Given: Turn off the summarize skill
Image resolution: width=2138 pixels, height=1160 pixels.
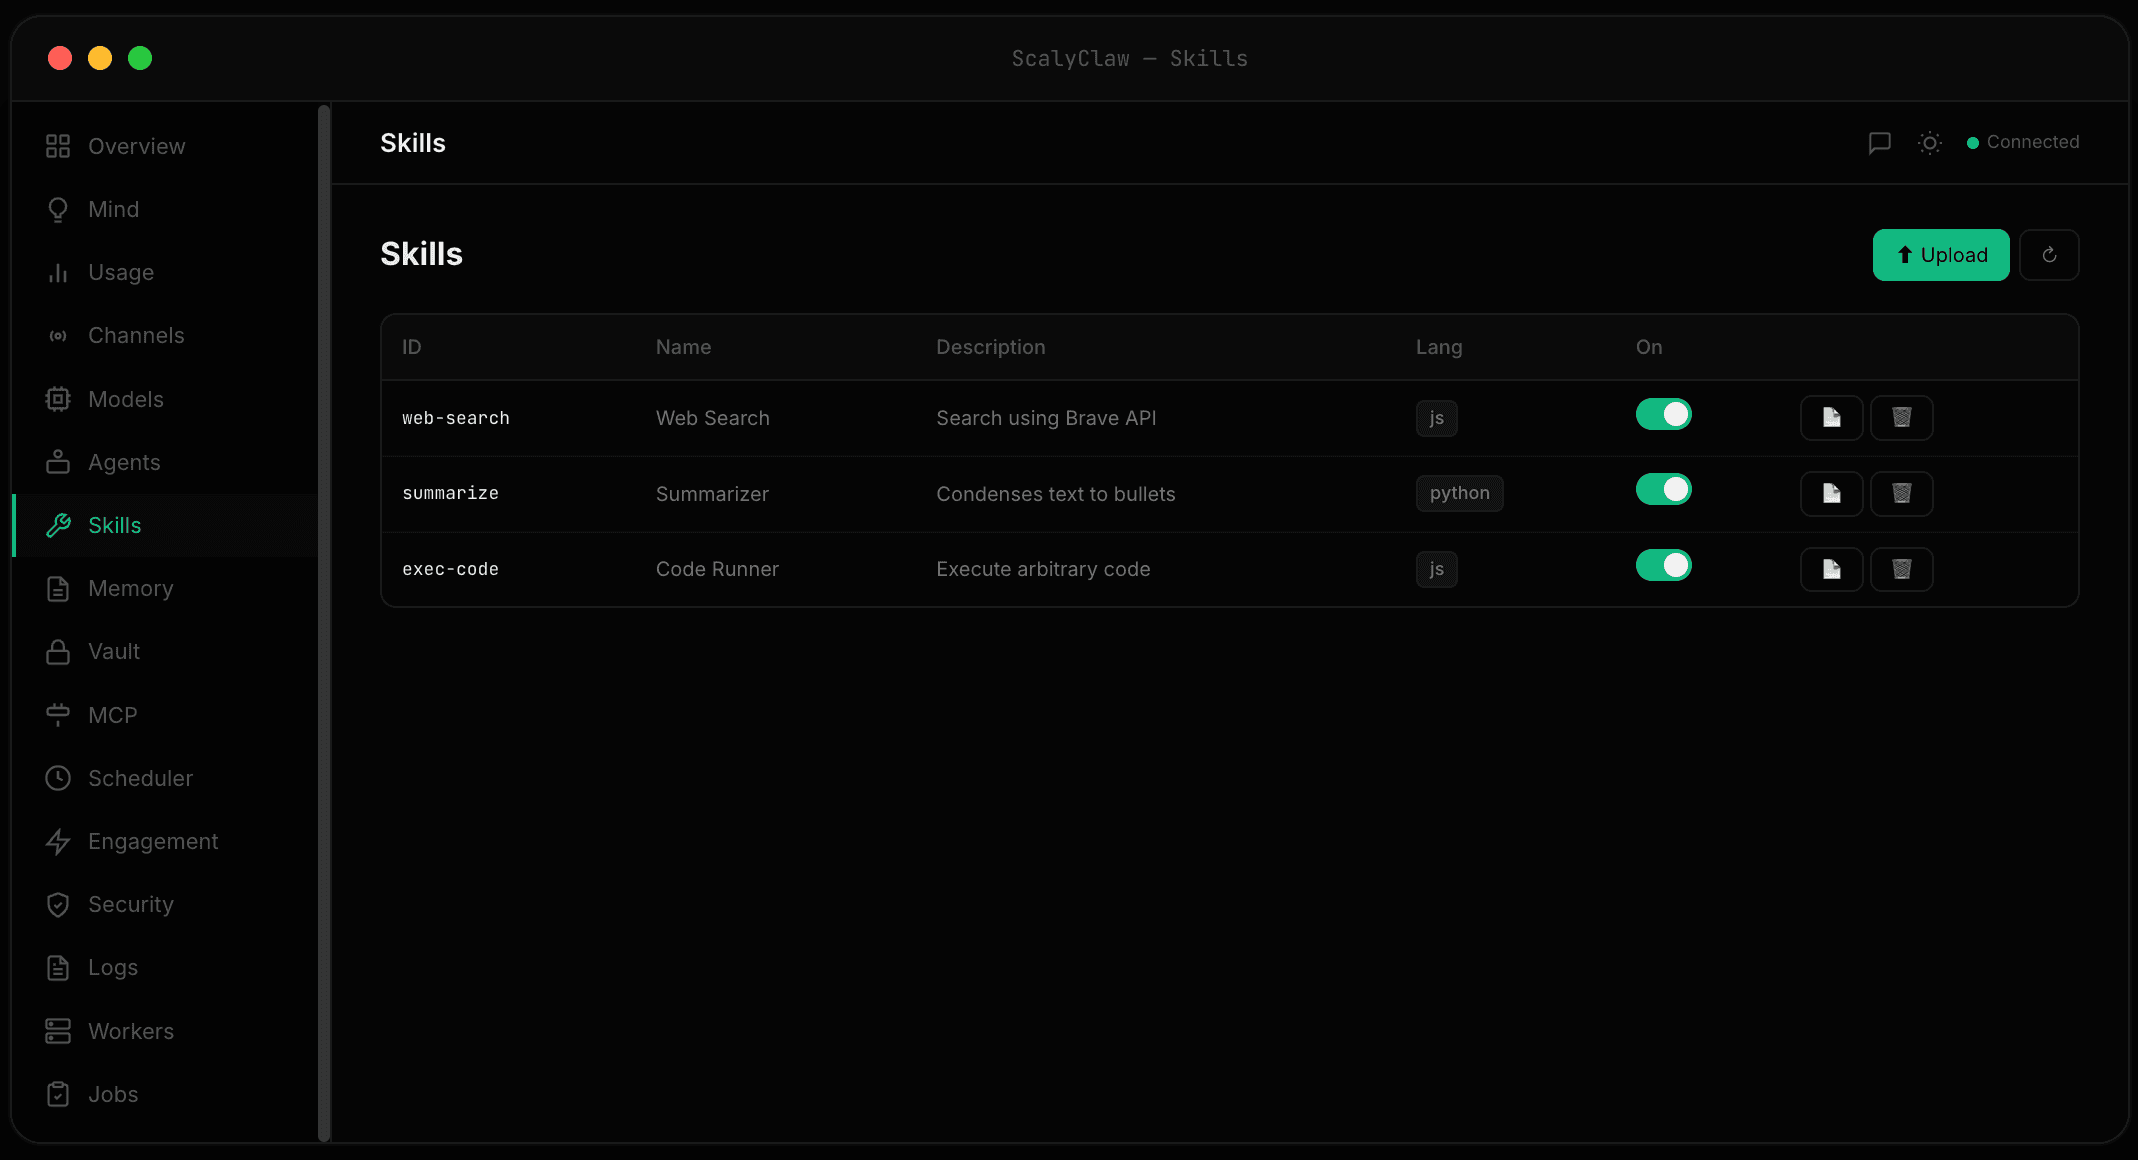Looking at the screenshot, I should point(1663,489).
